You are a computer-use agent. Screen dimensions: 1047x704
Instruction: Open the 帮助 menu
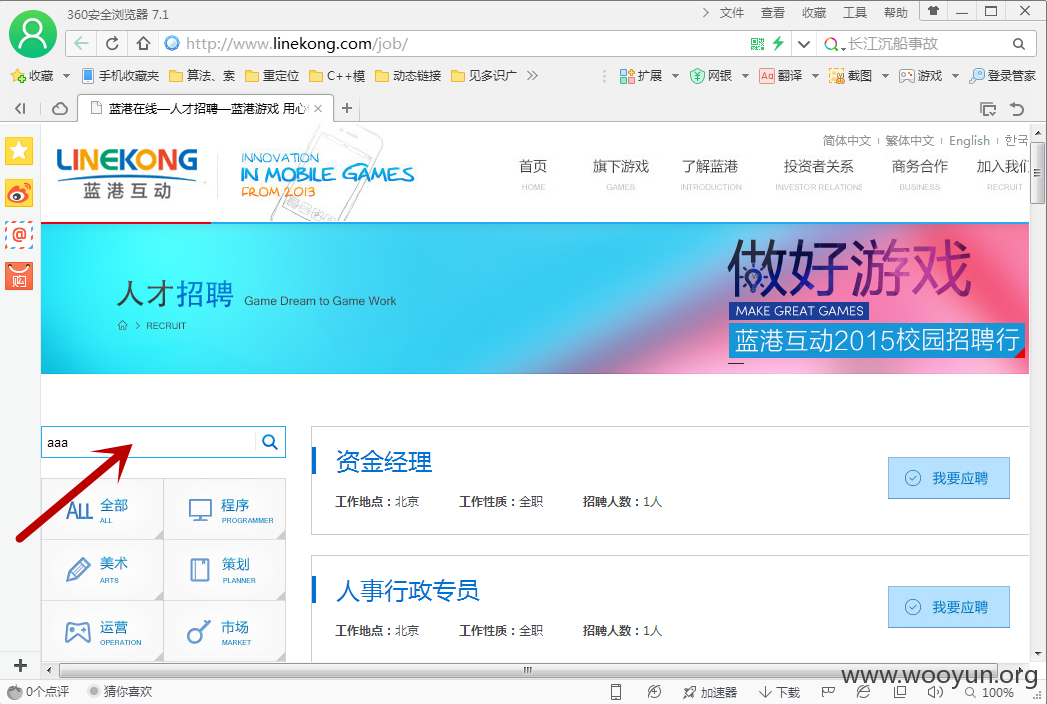895,13
